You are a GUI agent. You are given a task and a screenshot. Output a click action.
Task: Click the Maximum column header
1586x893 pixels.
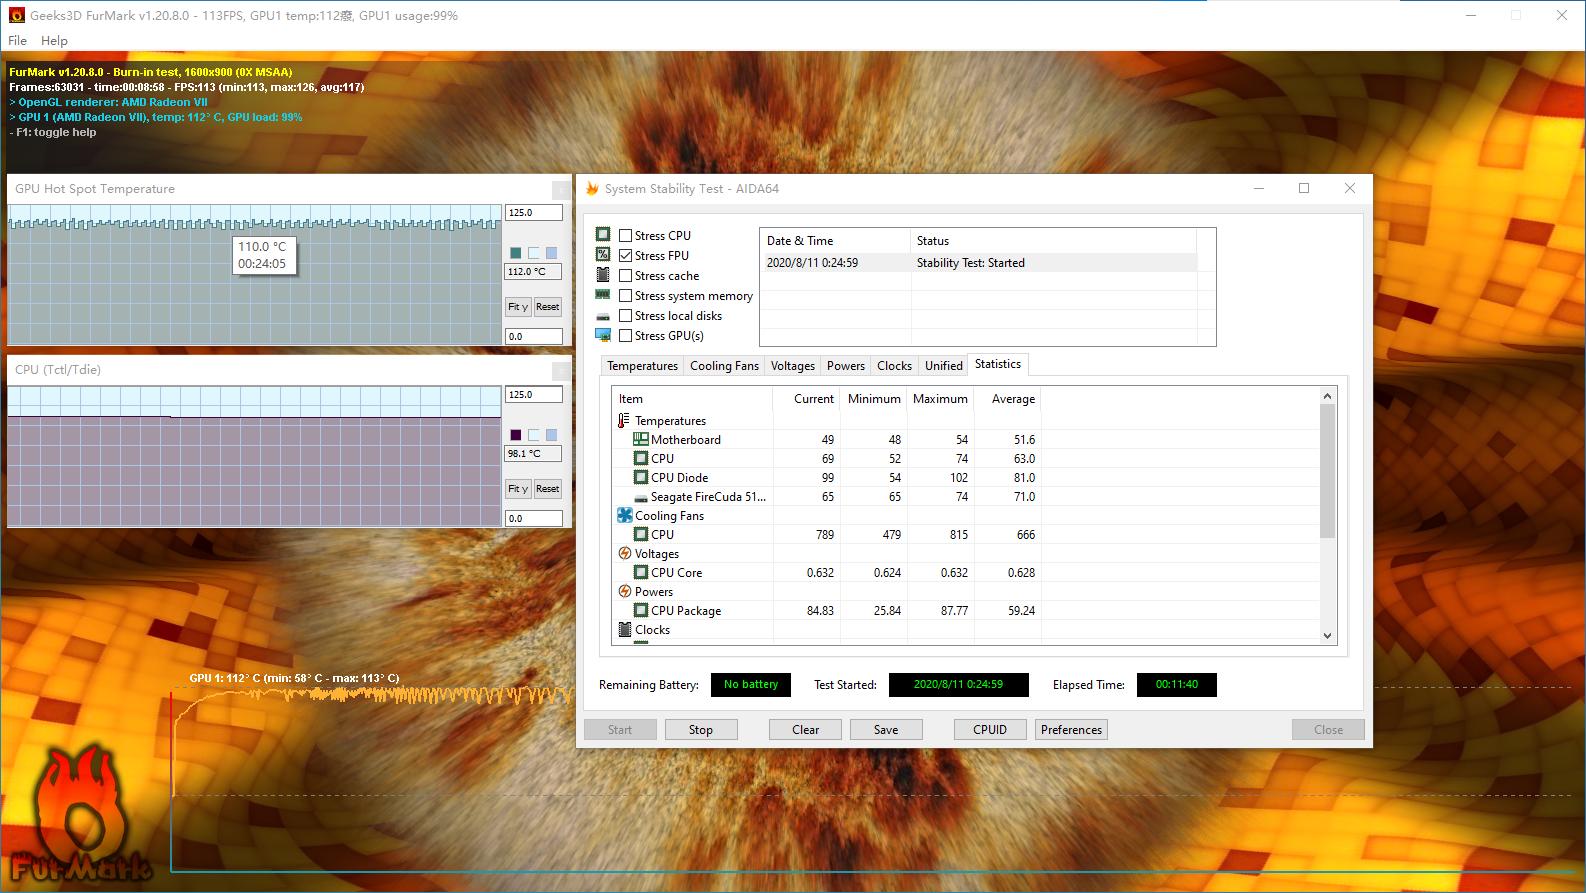tap(940, 399)
